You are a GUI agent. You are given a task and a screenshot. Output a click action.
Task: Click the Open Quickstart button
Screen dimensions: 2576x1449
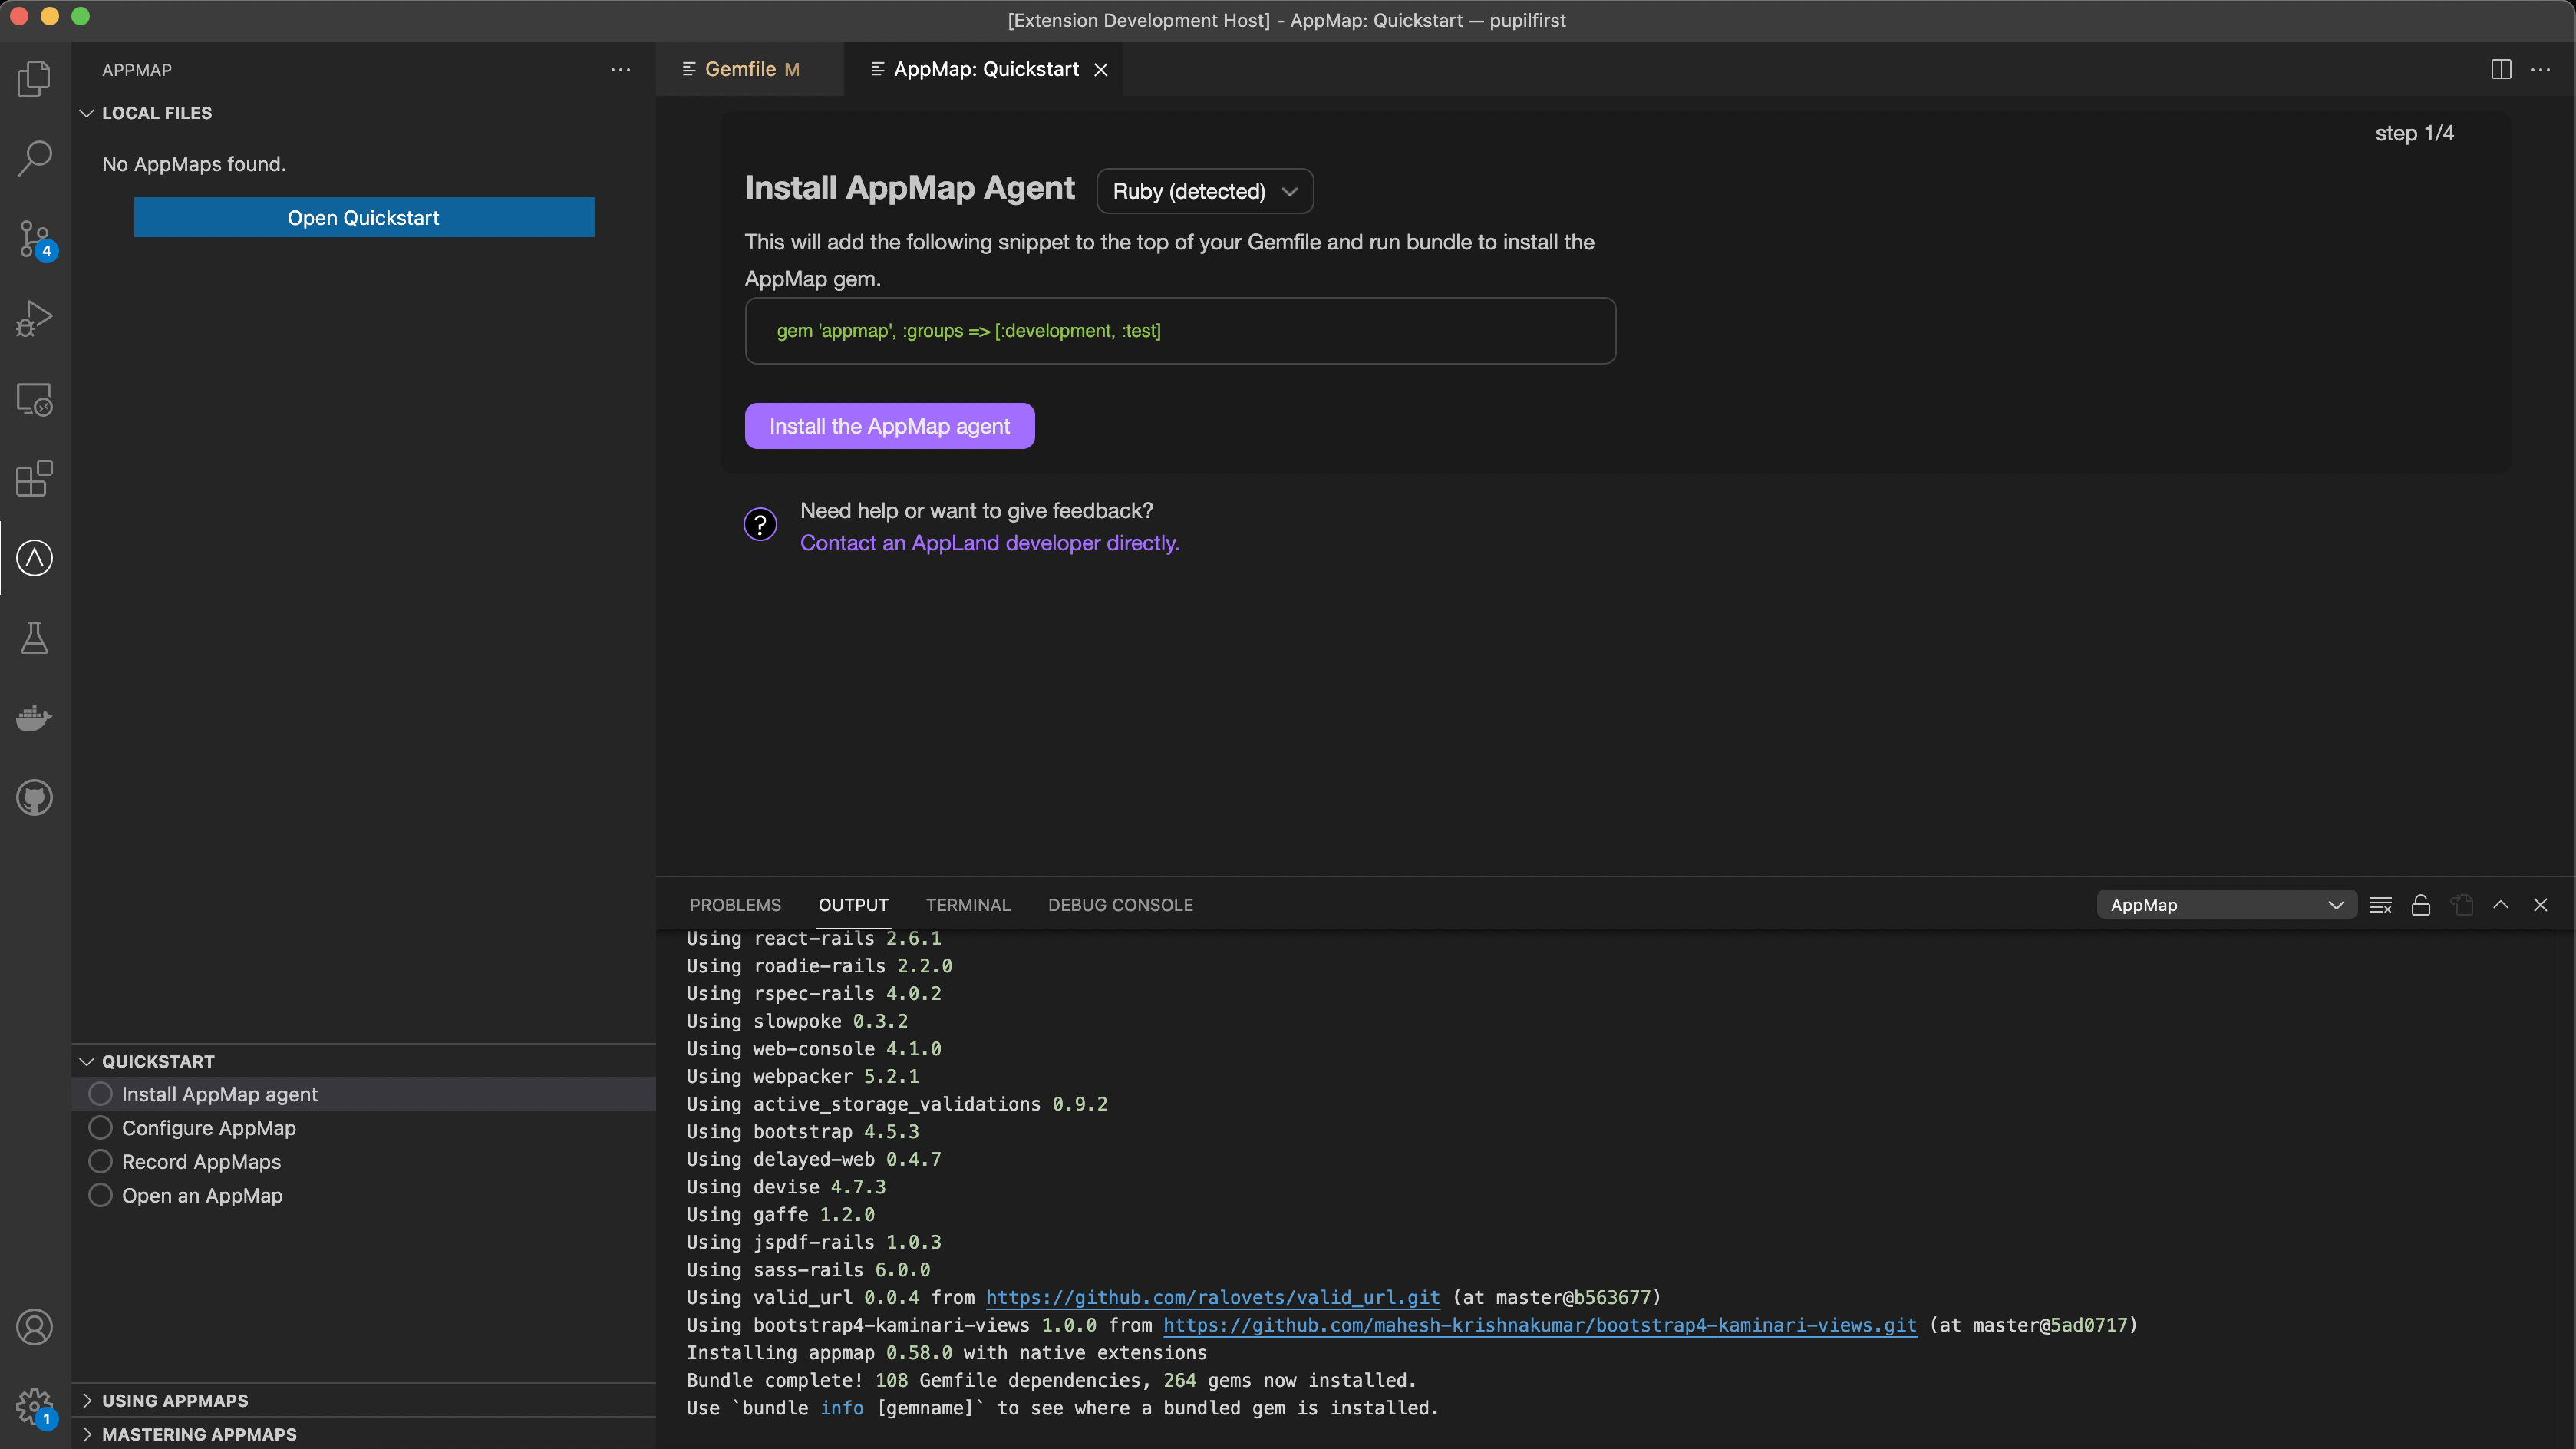[364, 217]
